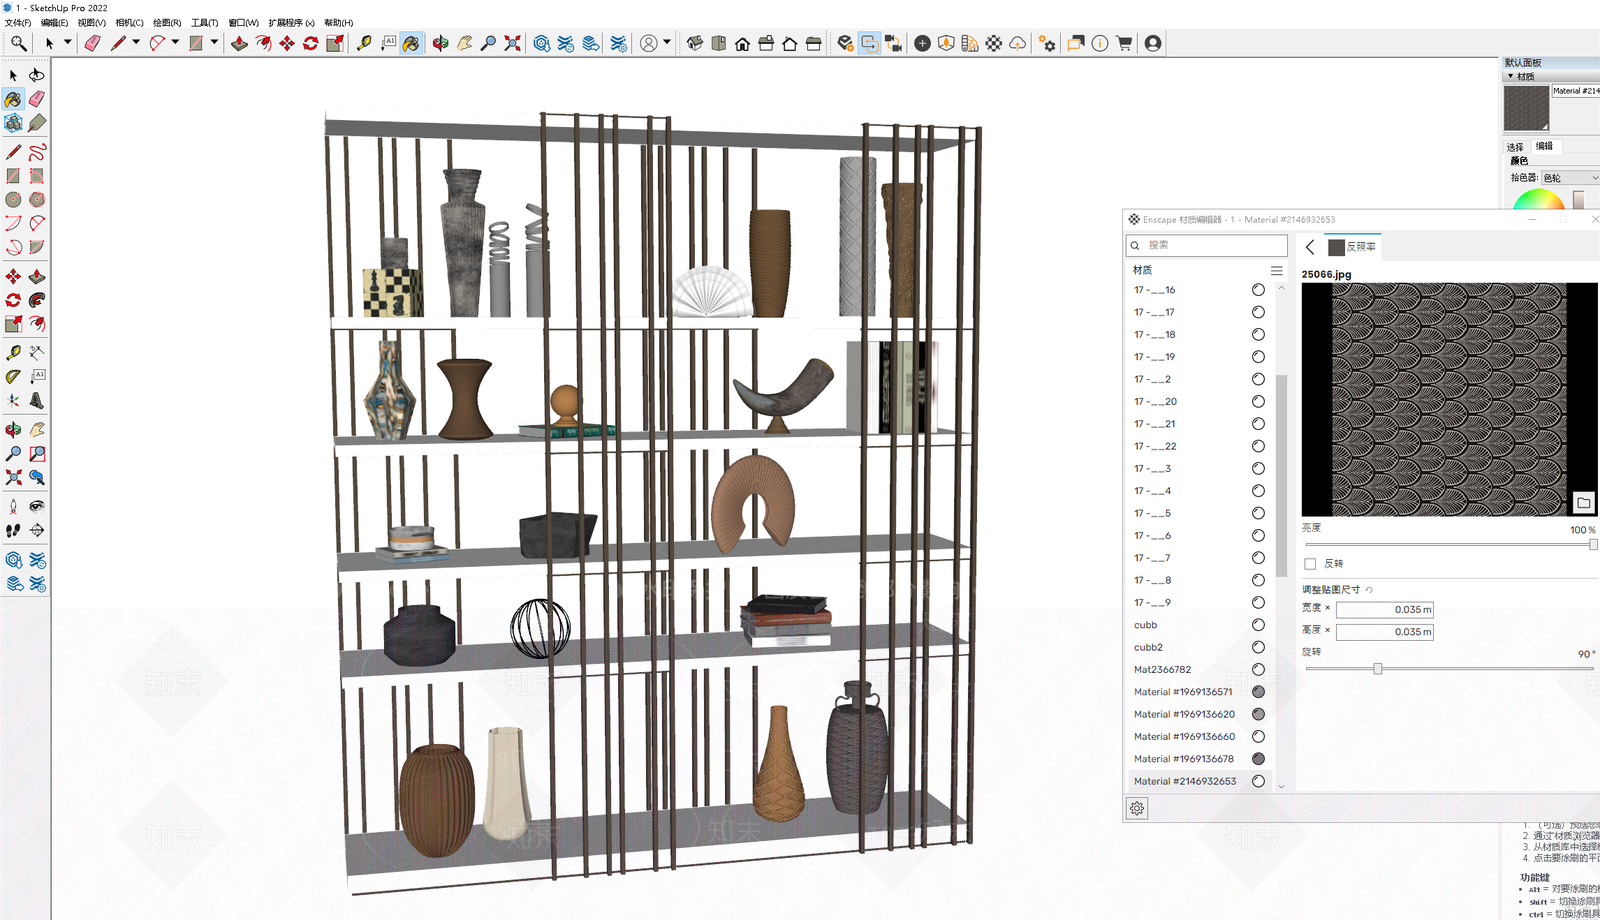
Task: Click the Enscape about info icon
Action: click(x=1100, y=43)
